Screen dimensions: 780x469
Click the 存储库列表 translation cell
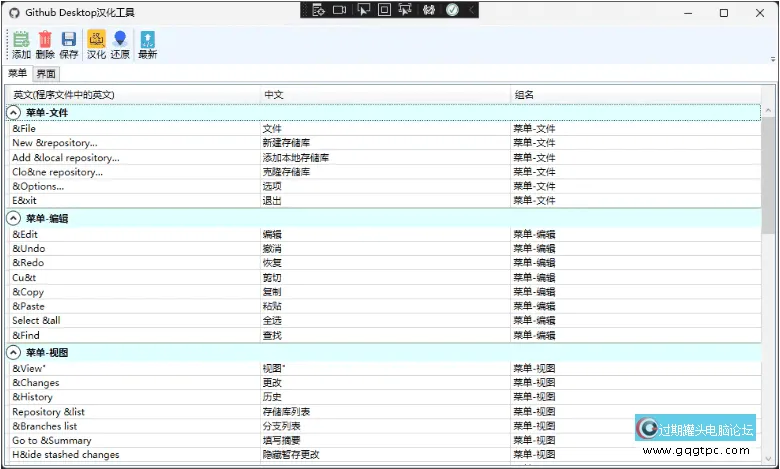[386, 412]
